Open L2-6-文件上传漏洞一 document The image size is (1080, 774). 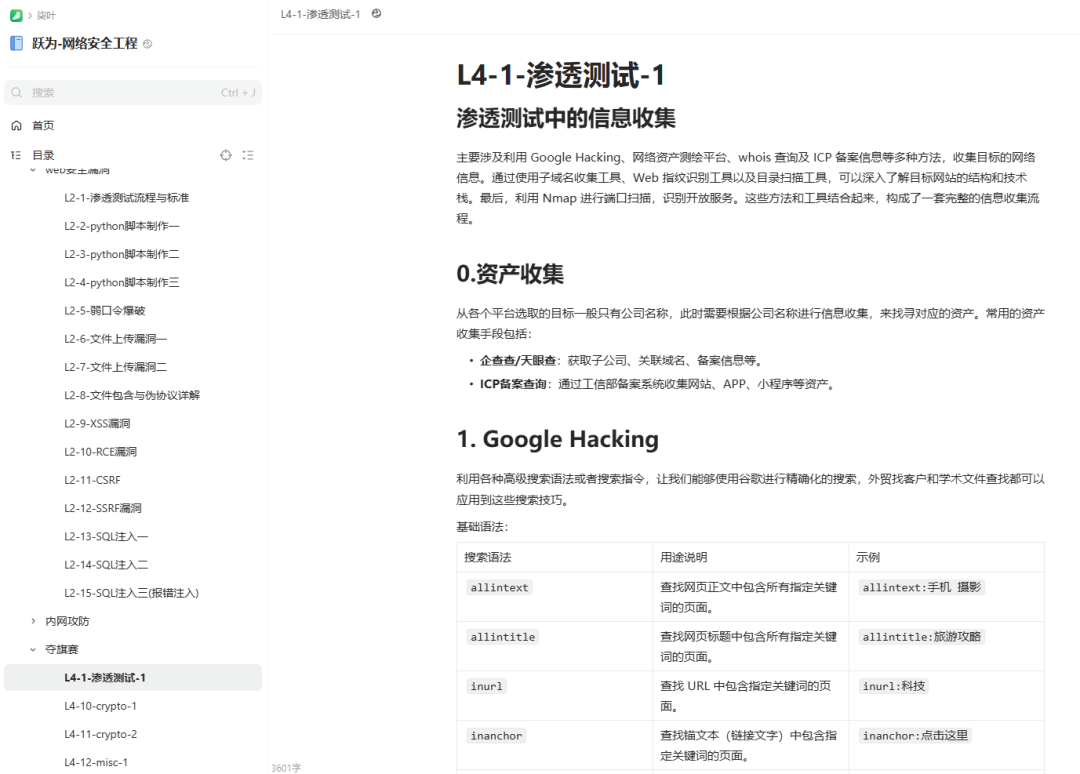(x=116, y=339)
